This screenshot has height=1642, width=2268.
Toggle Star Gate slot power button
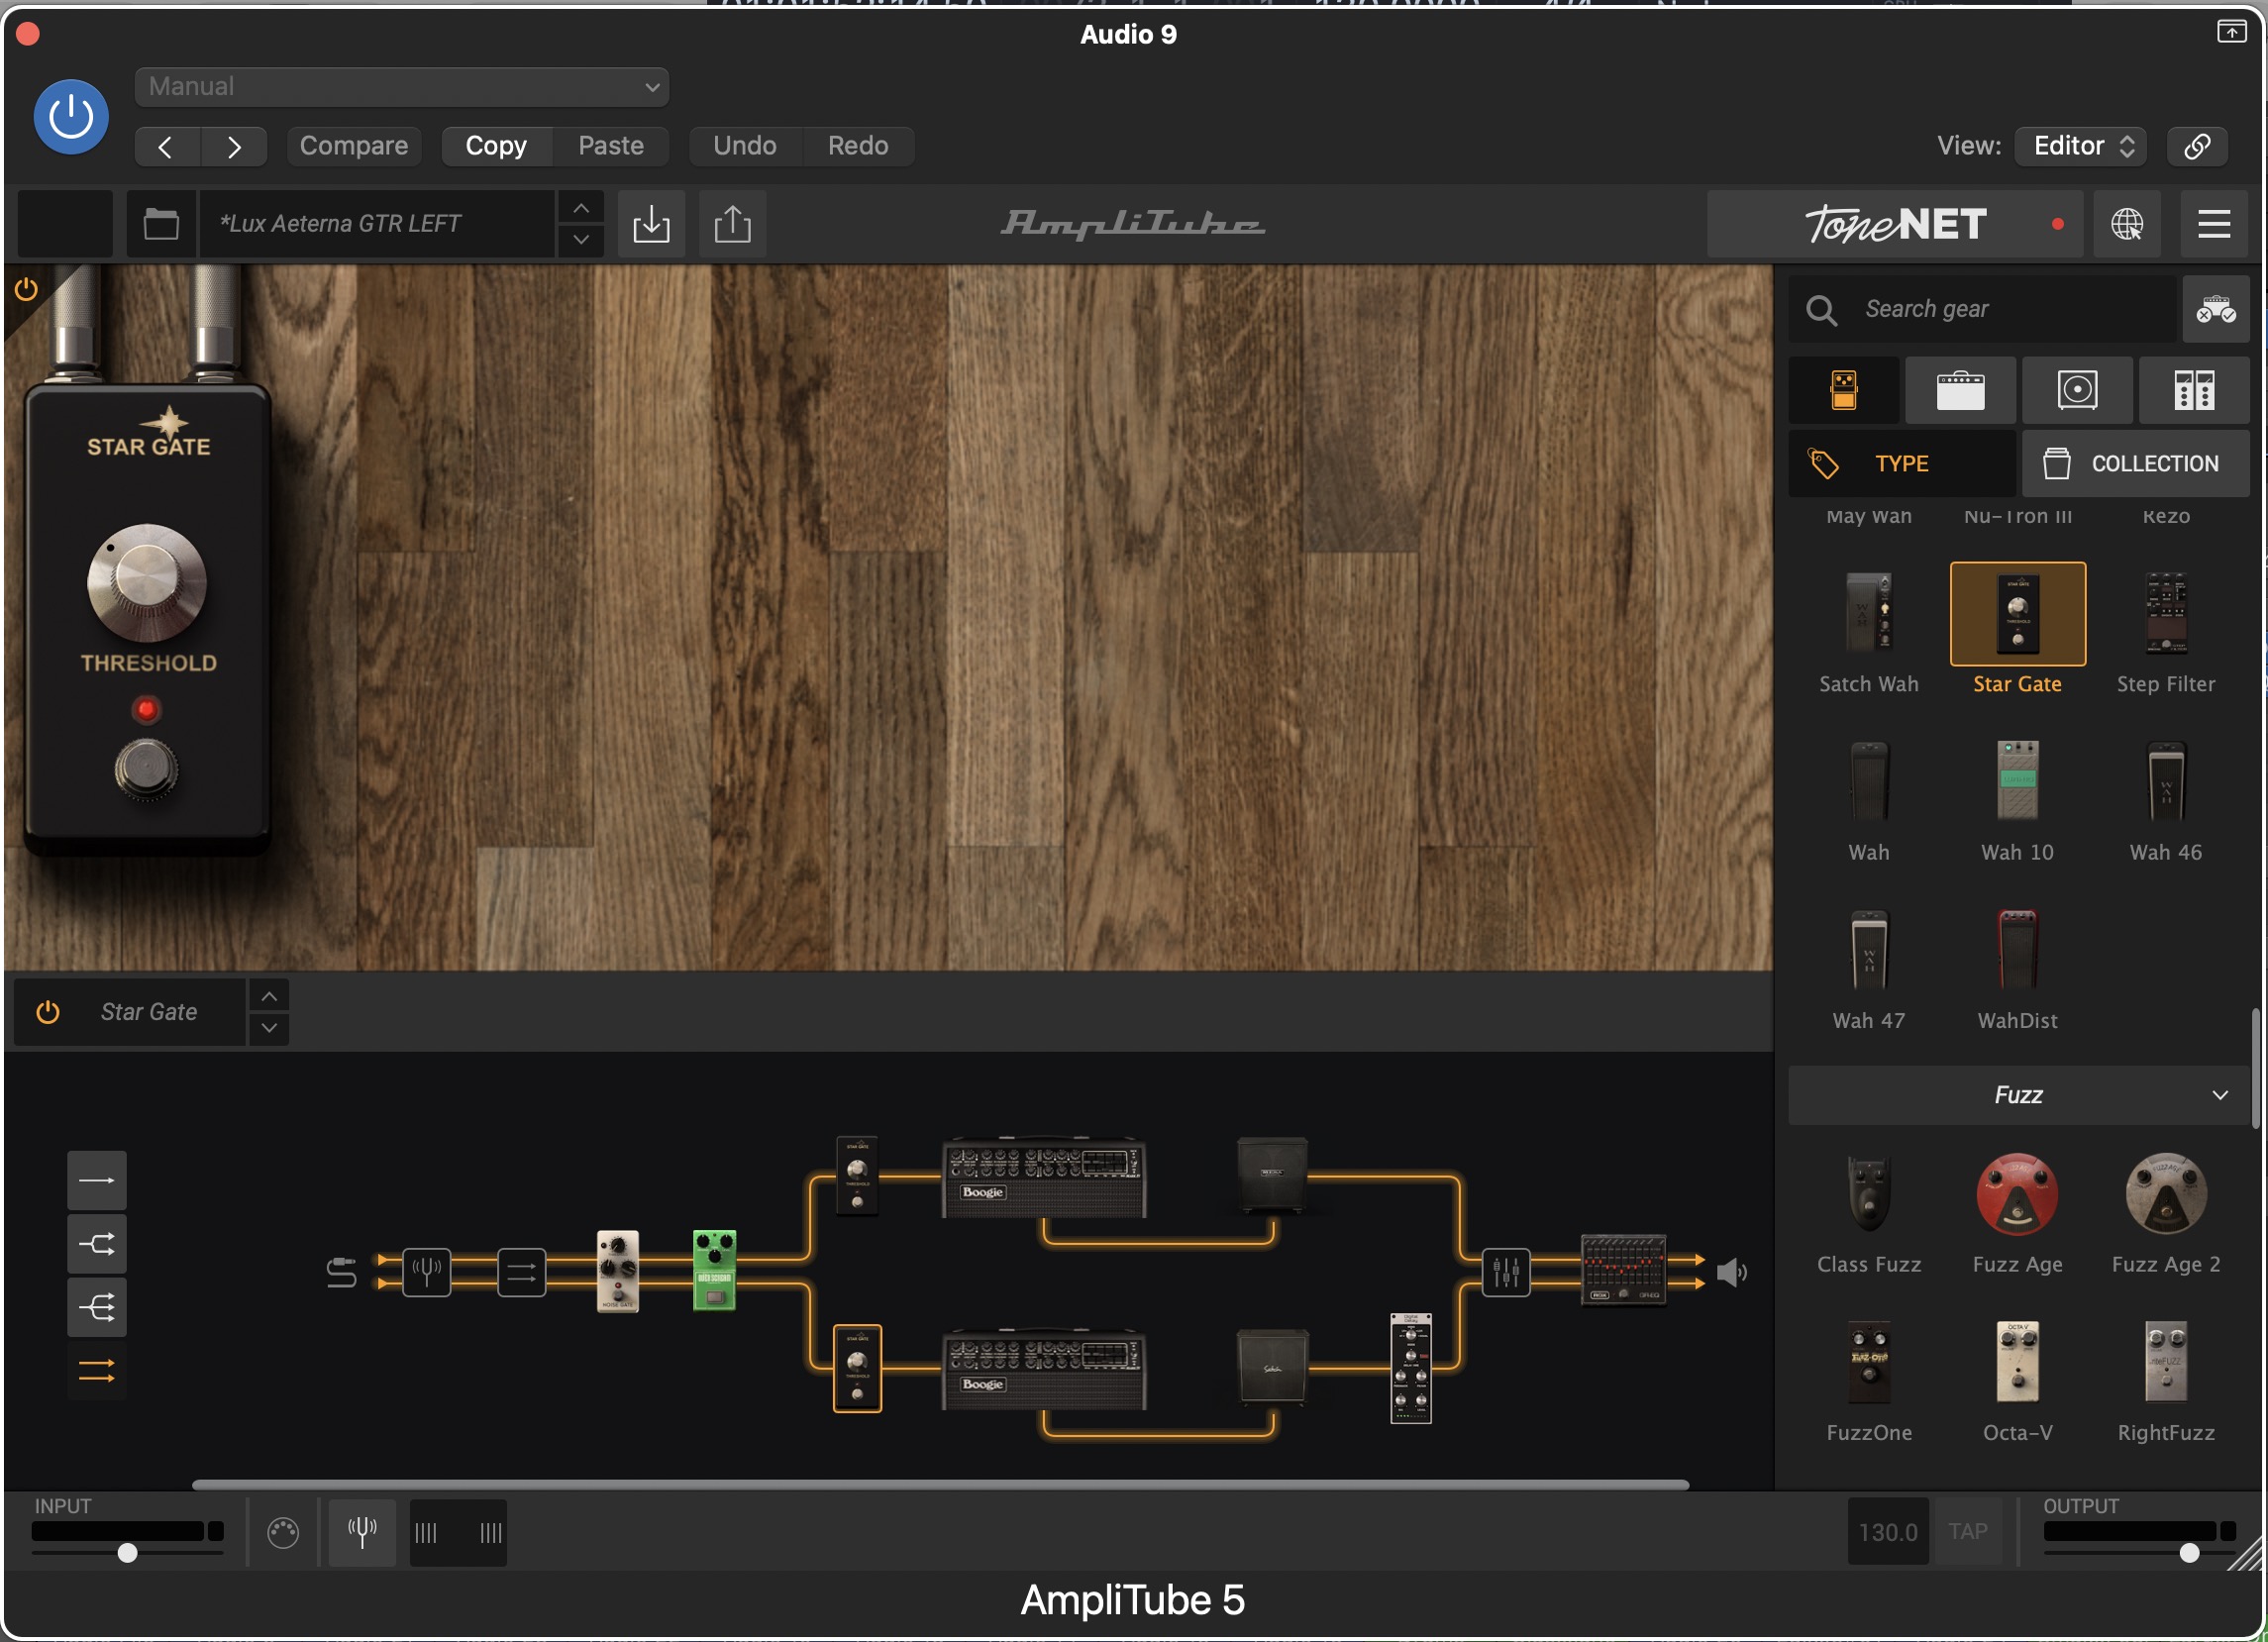point(48,1012)
